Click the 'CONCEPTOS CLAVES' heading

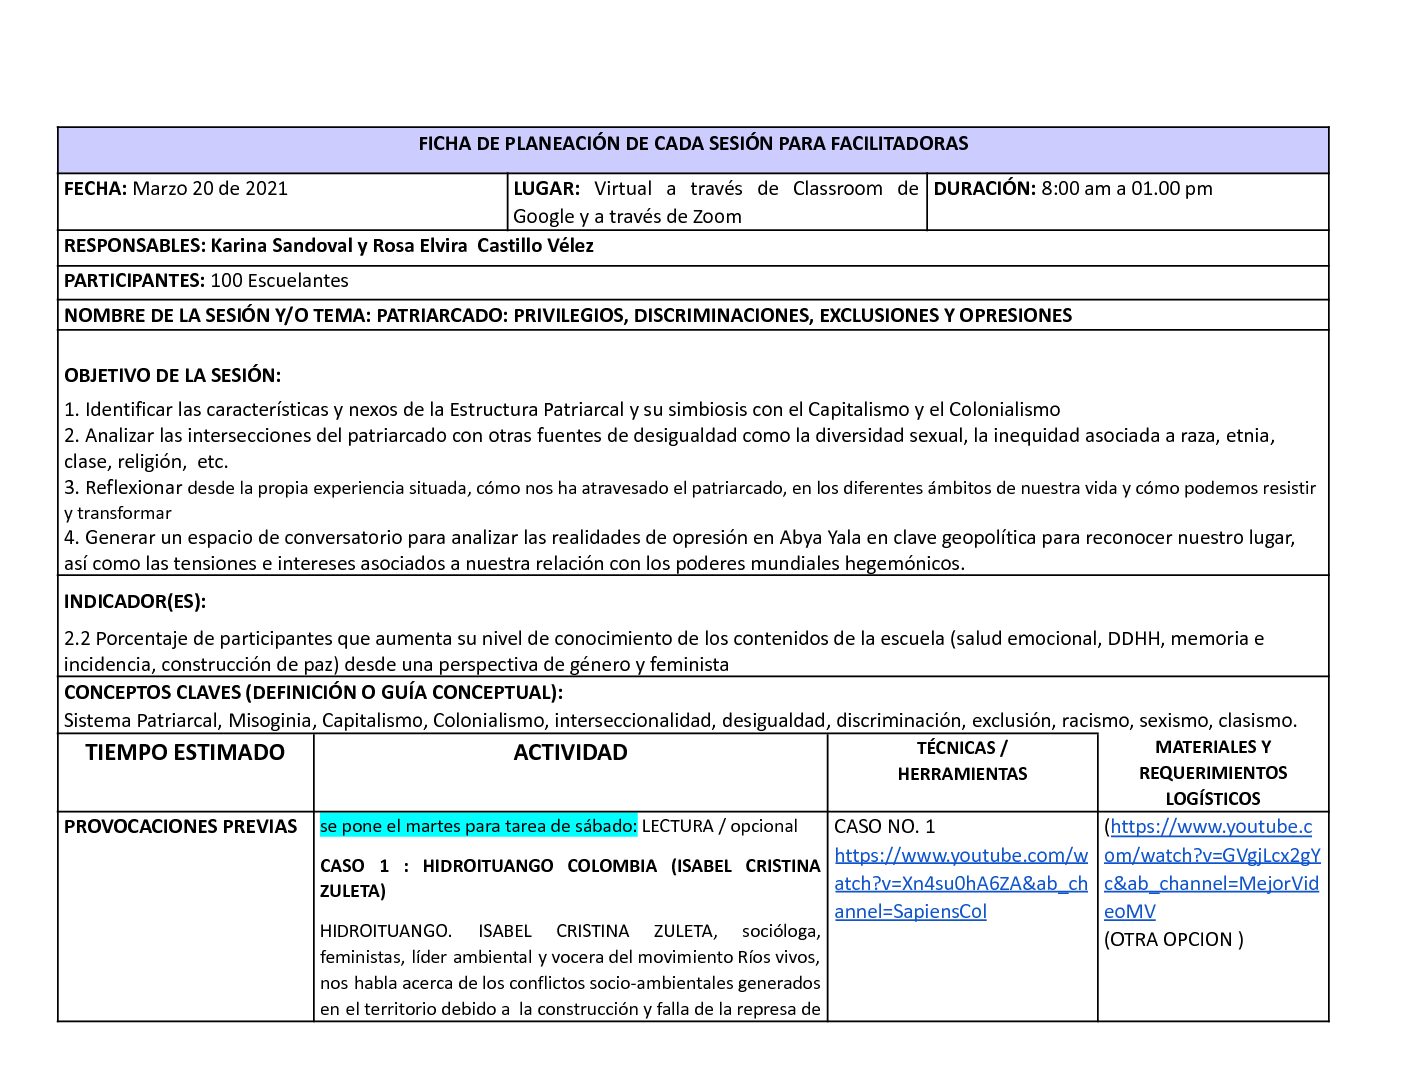[x=313, y=693]
